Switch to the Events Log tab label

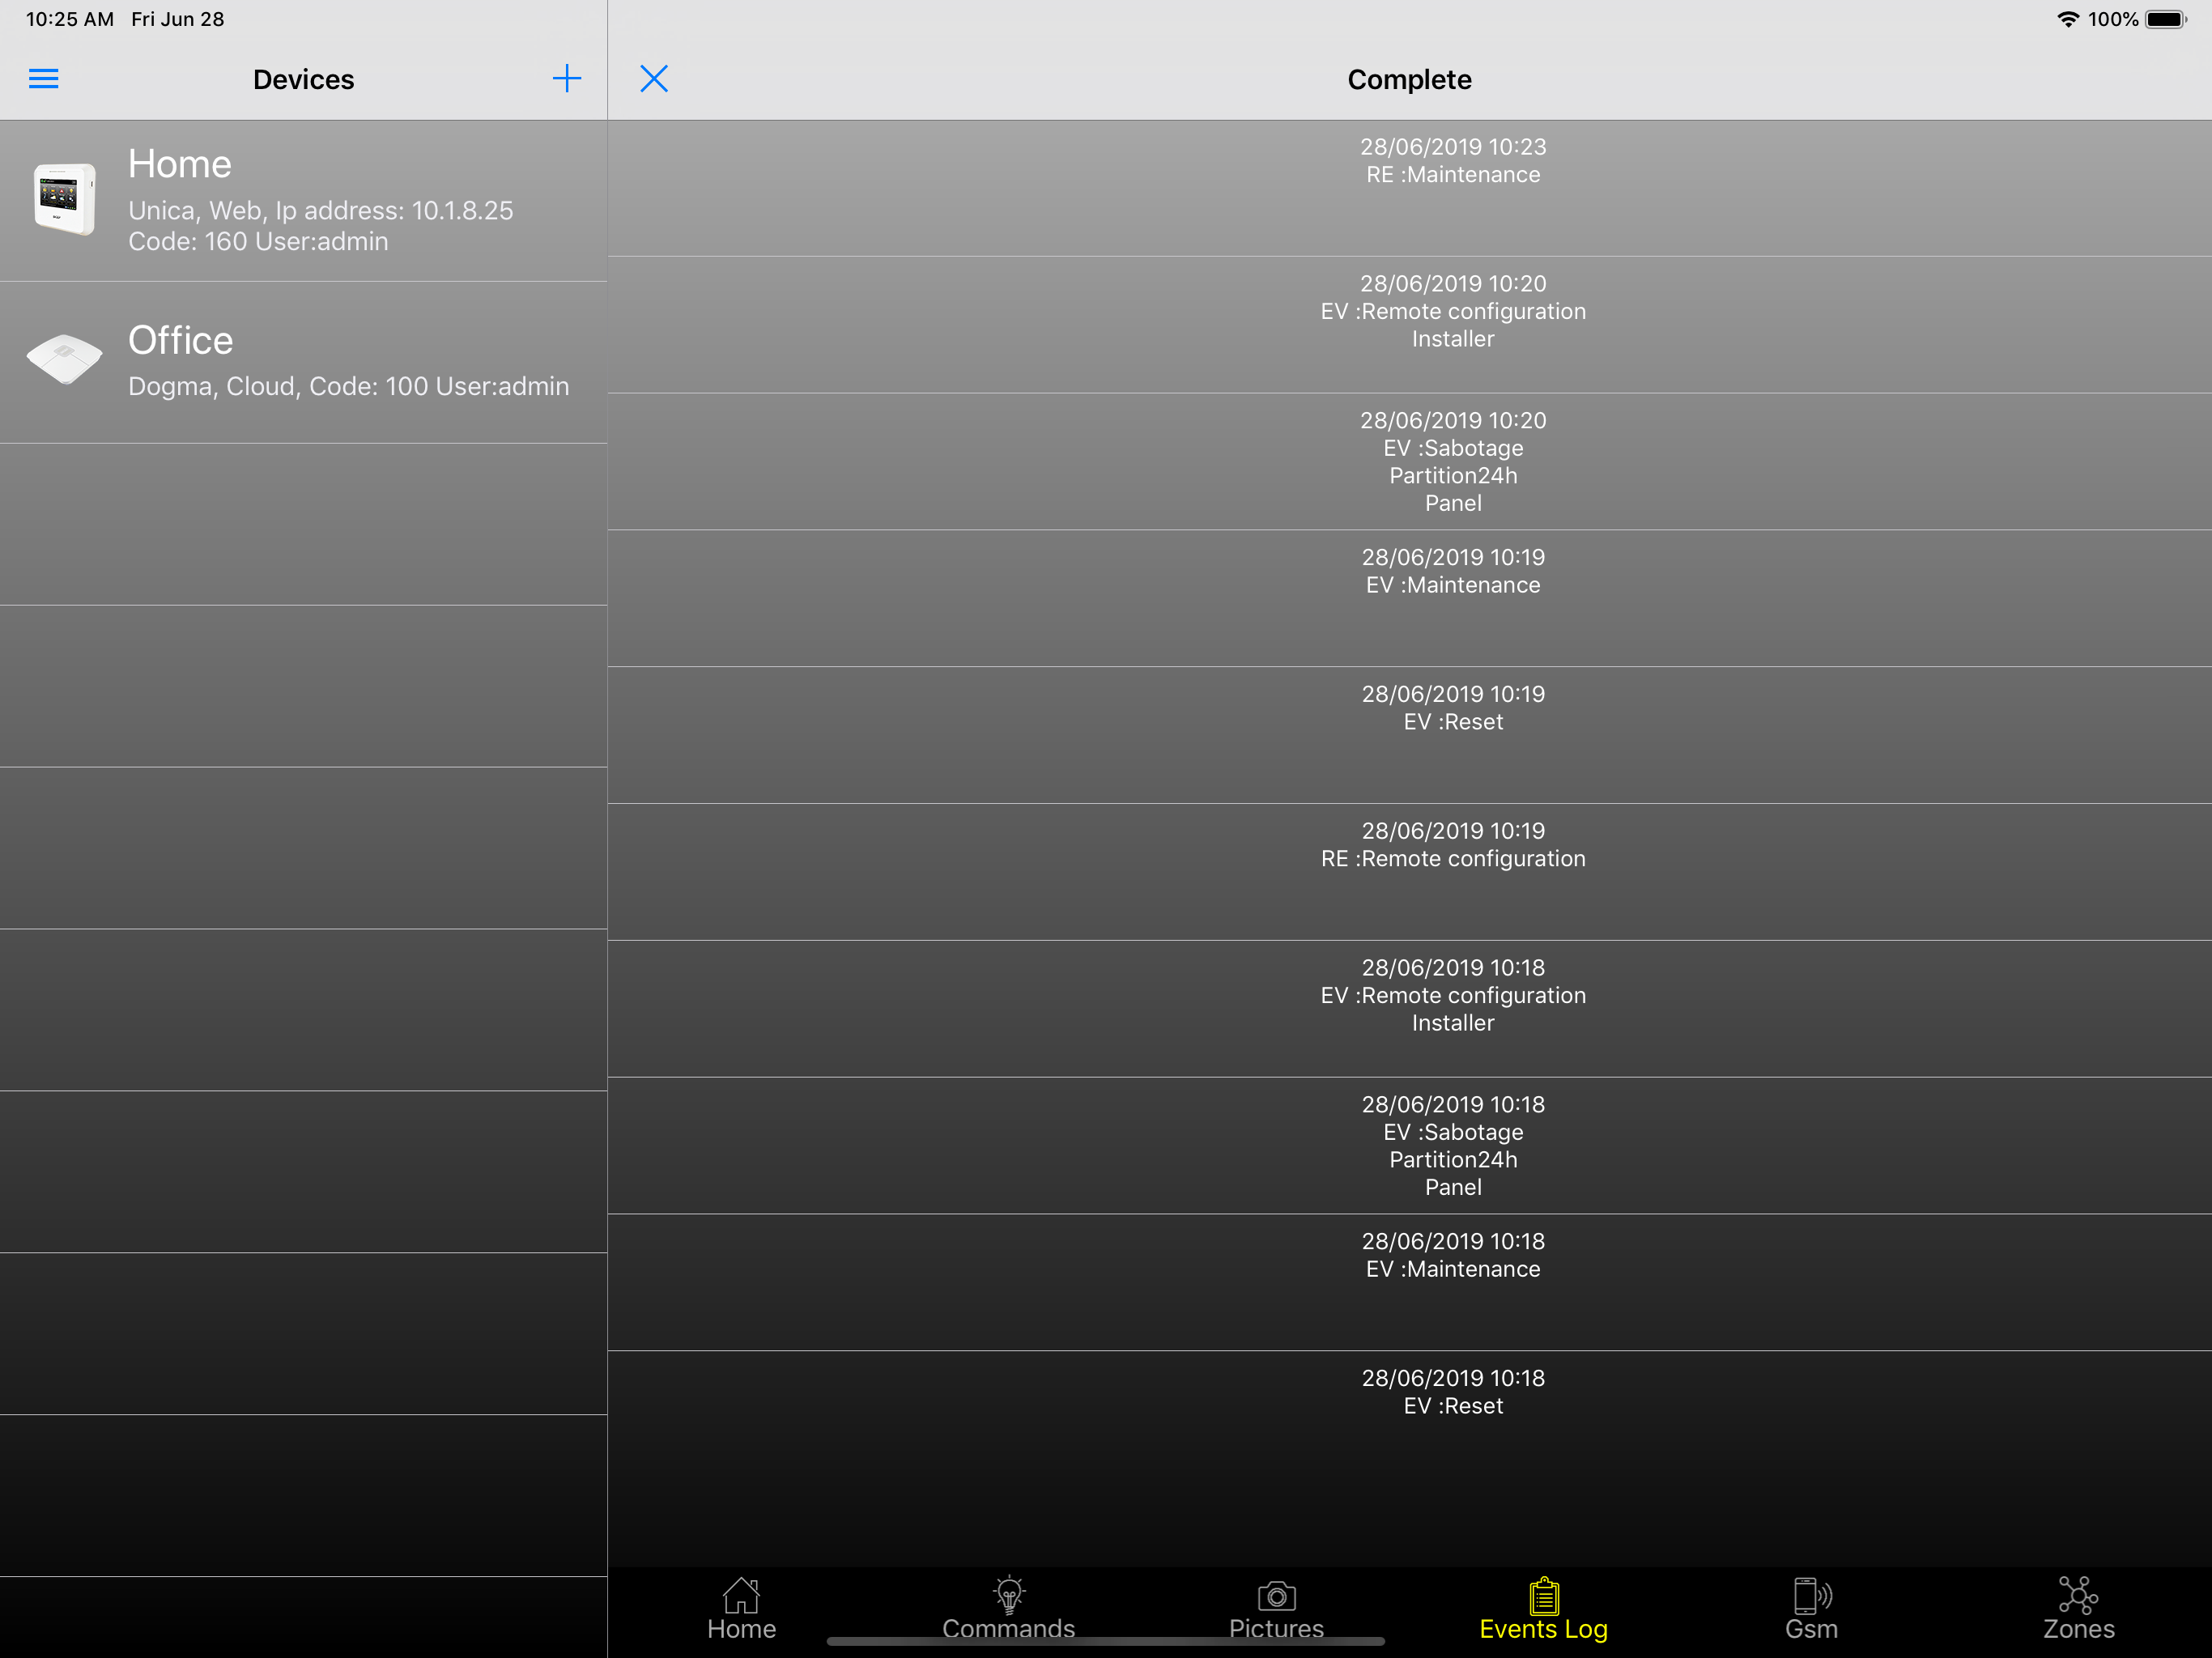pyautogui.click(x=1544, y=1630)
